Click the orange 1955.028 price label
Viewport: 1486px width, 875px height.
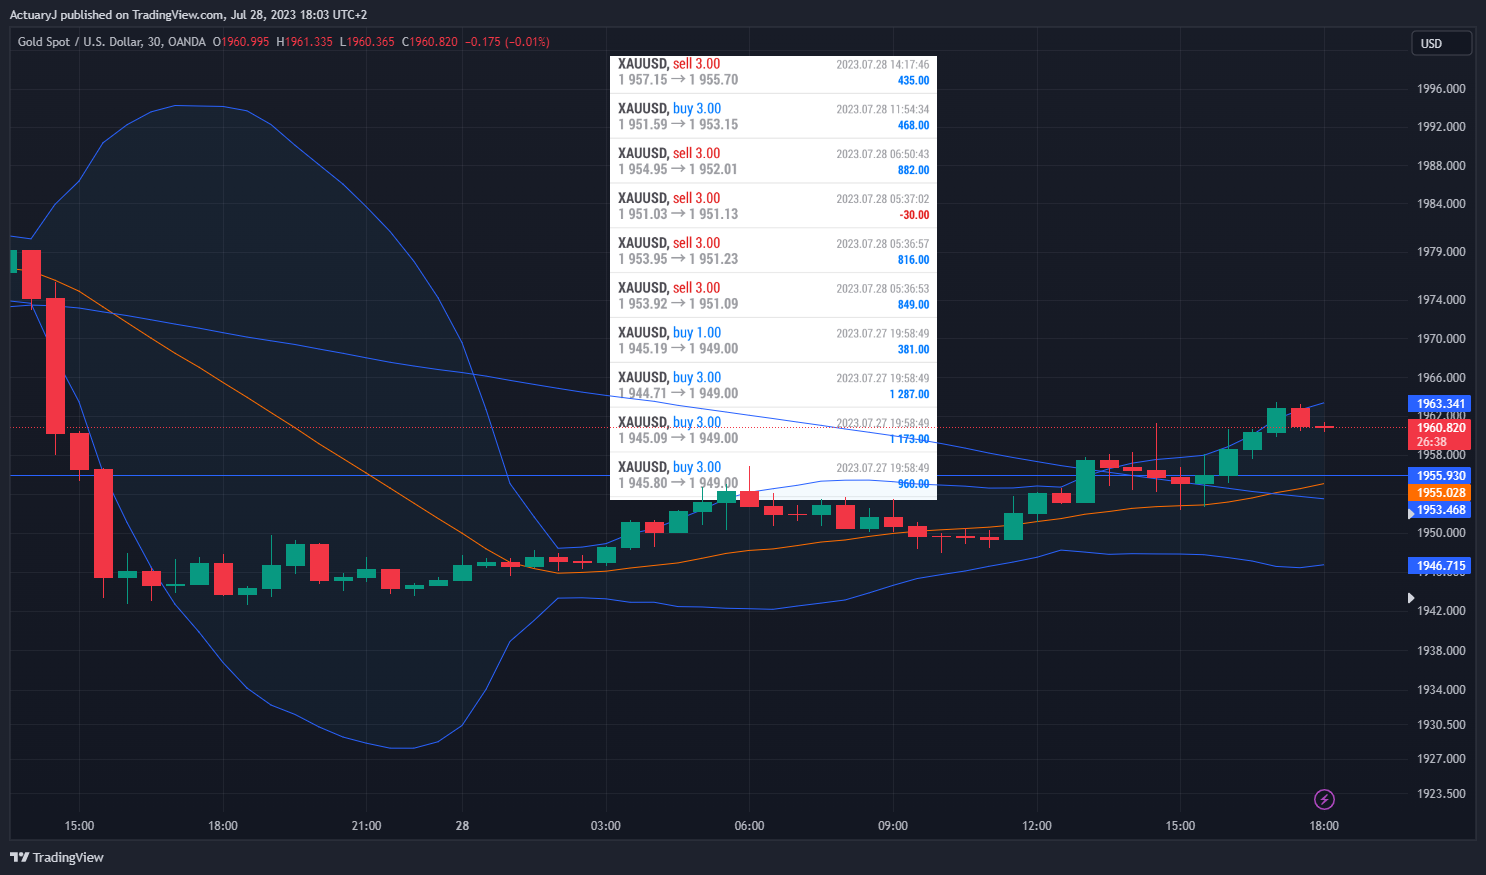click(x=1440, y=493)
